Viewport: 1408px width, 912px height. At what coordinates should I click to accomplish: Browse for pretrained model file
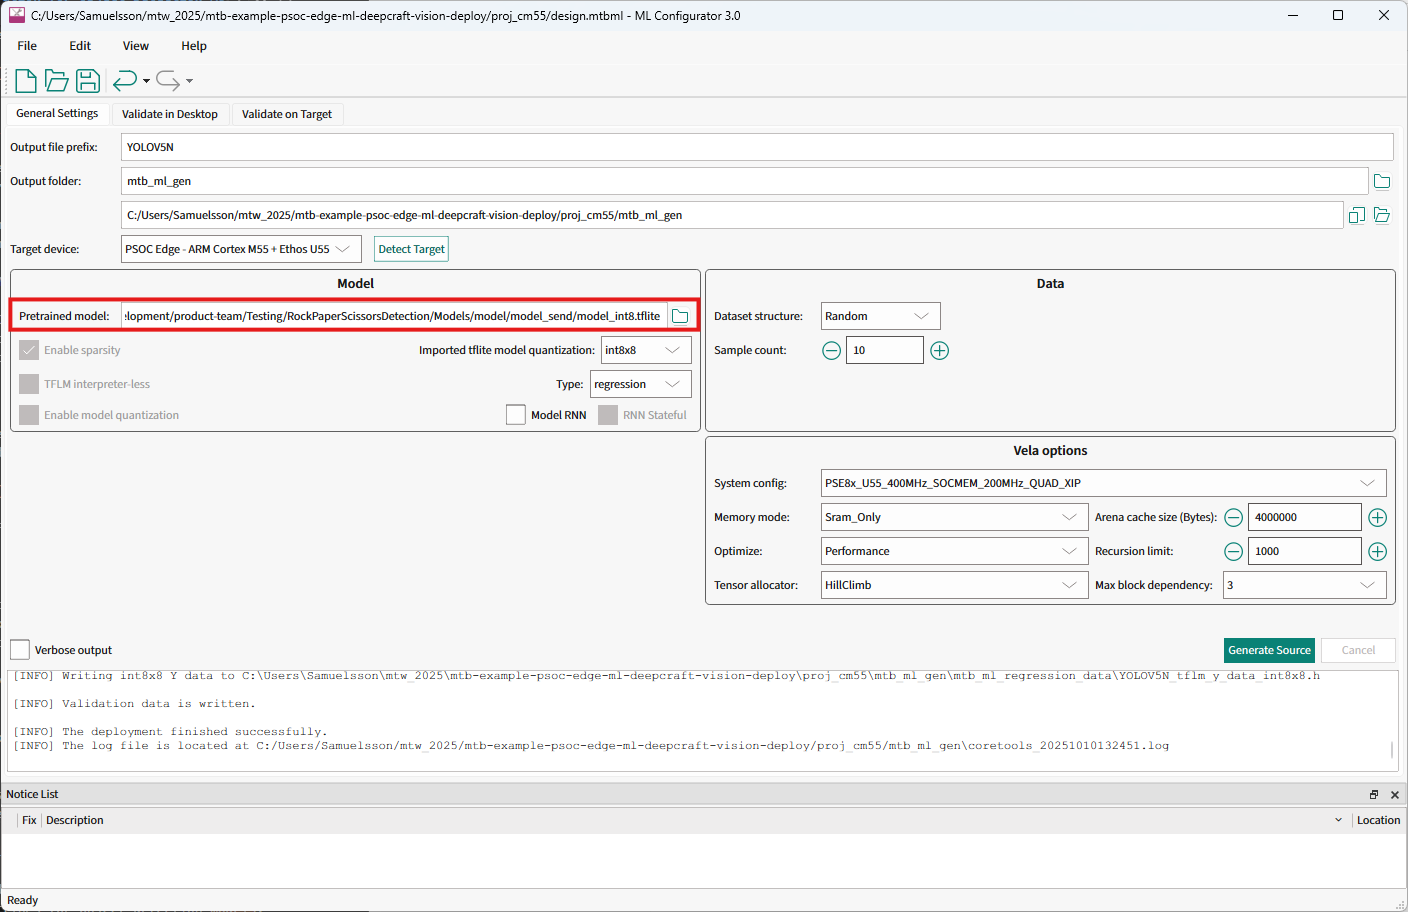(x=680, y=316)
